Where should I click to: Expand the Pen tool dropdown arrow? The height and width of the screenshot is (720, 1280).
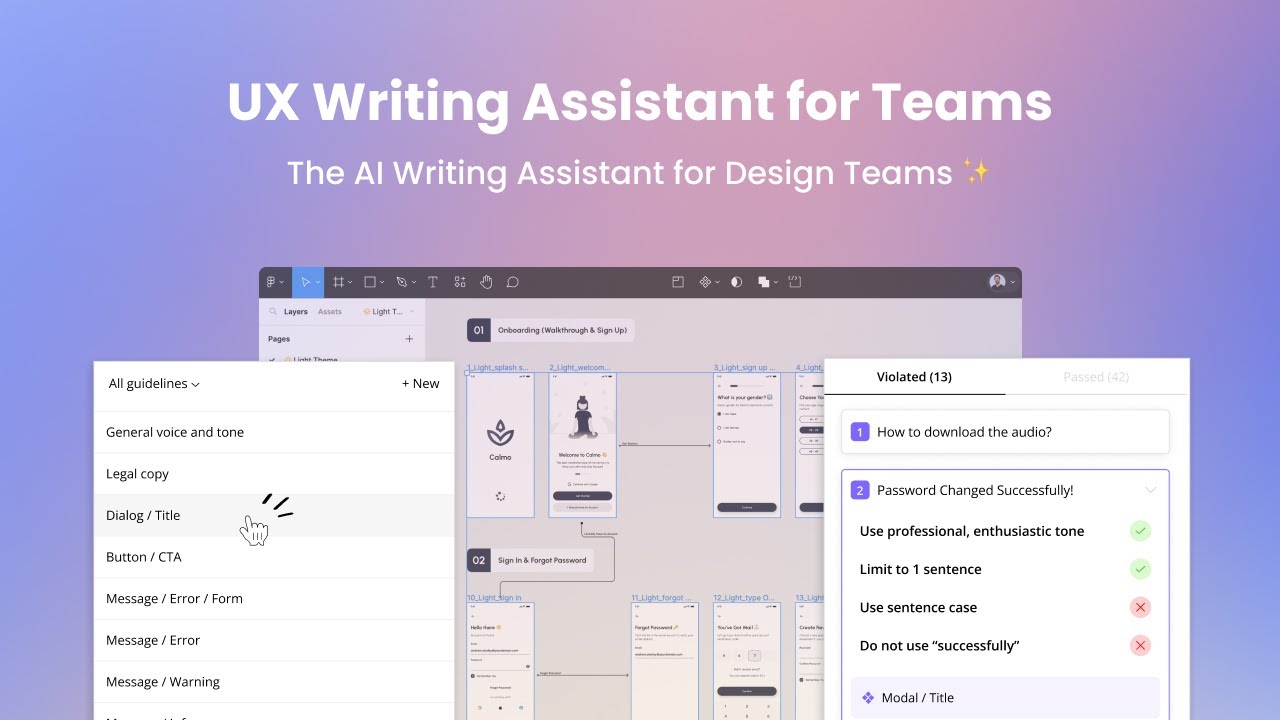[412, 283]
